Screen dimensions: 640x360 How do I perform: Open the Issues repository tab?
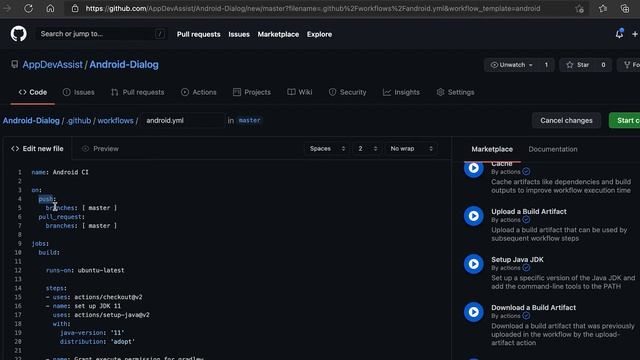coord(78,92)
